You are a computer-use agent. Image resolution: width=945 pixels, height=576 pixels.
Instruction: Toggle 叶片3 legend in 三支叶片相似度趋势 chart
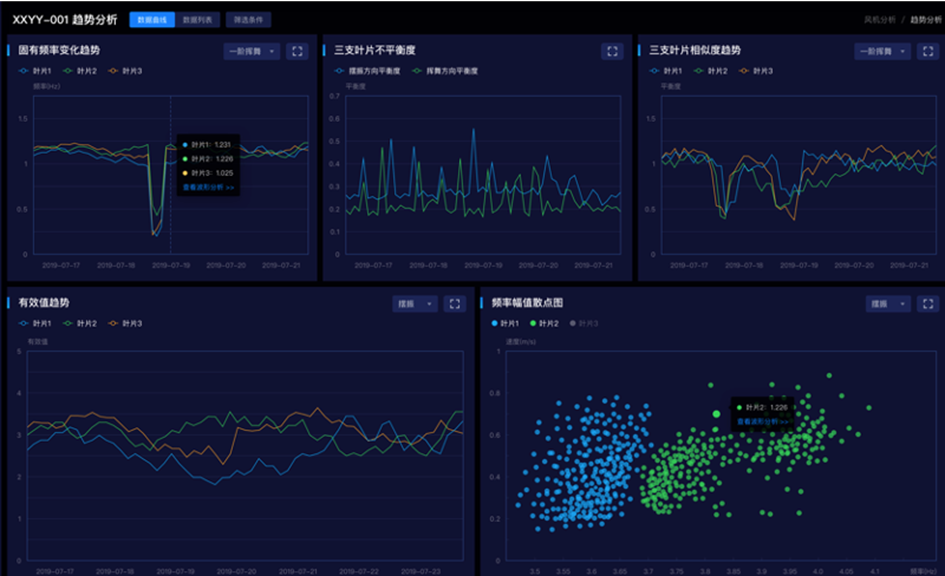tap(756, 71)
